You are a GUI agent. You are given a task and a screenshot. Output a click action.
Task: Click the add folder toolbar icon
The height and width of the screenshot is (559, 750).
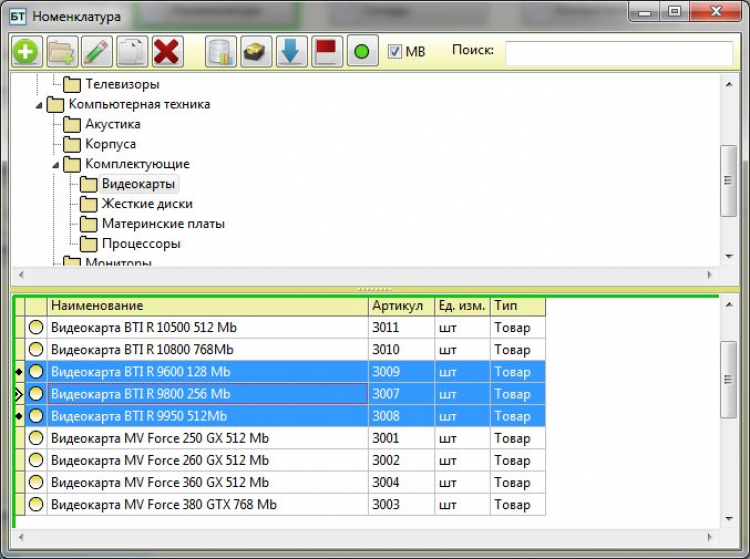(x=62, y=51)
